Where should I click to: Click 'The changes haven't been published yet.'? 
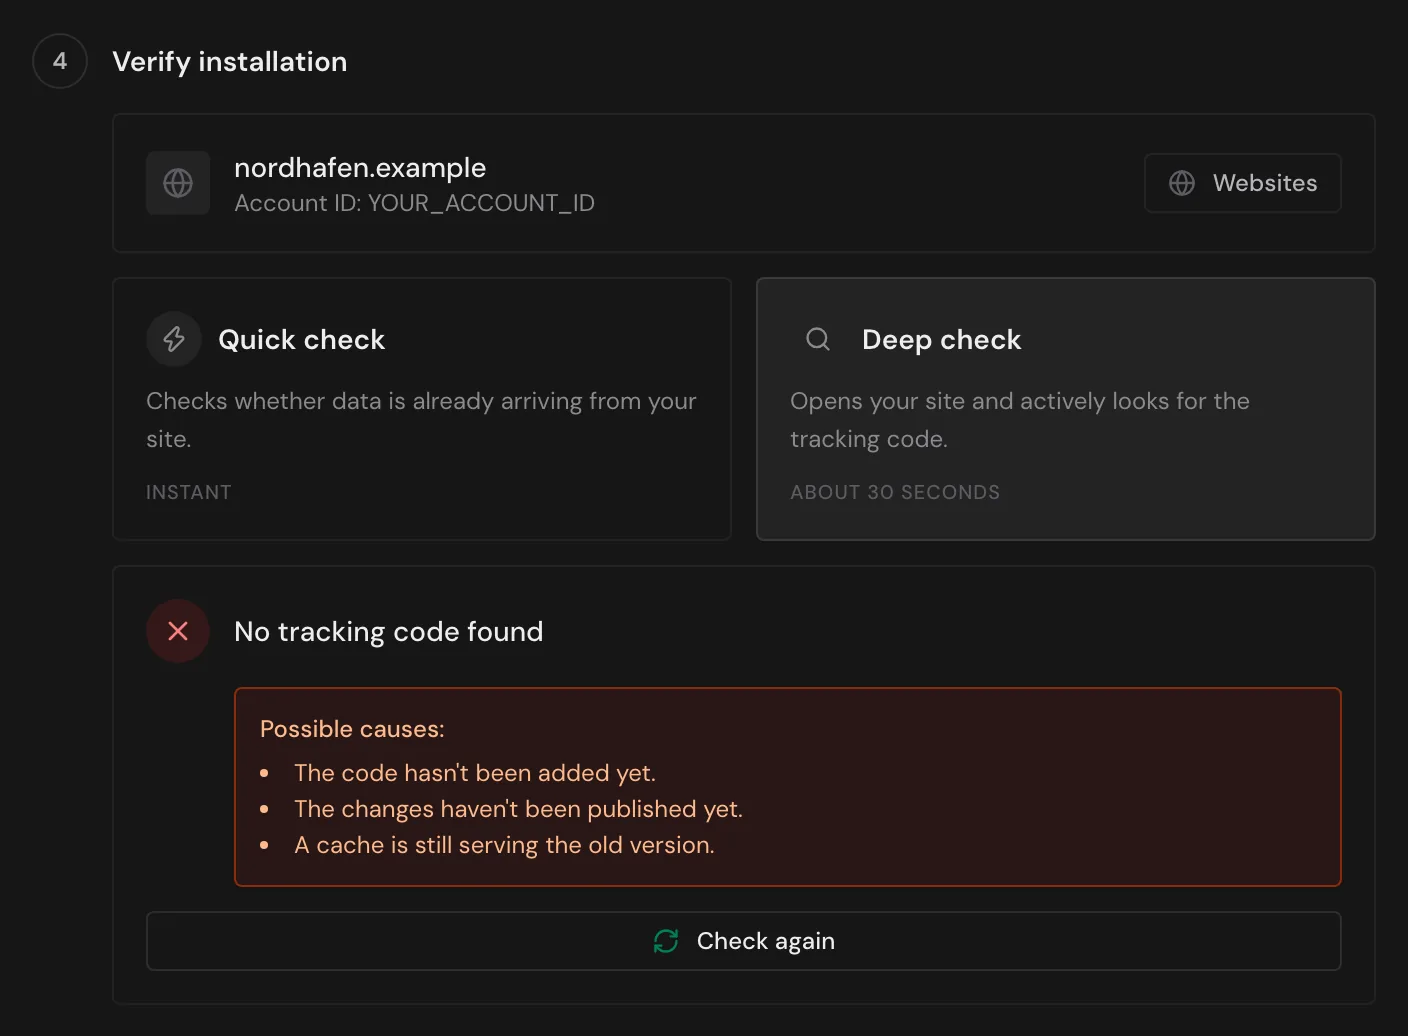[518, 809]
